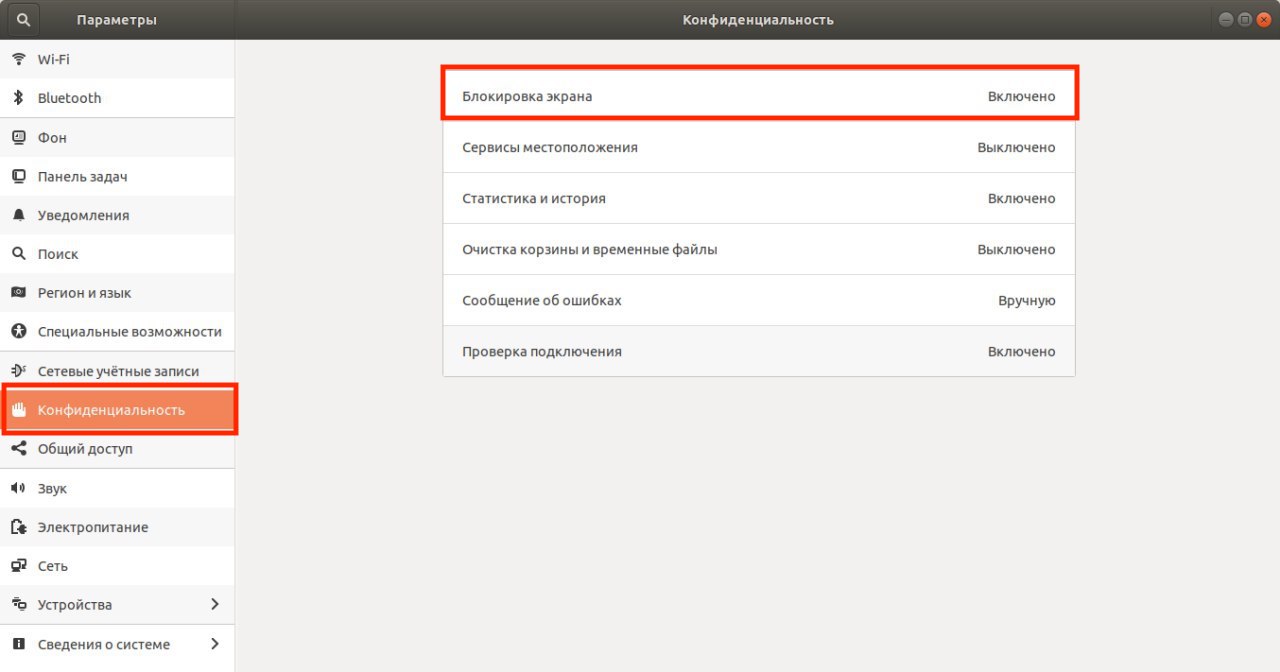
Task: Open Сервисы местоположения row
Action: [758, 147]
